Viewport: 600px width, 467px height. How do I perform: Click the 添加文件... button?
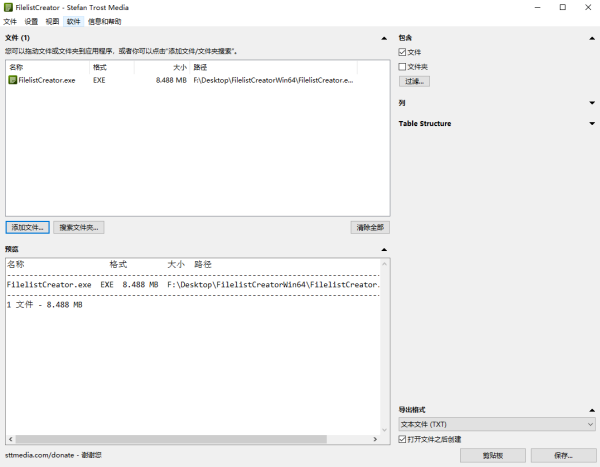(28, 227)
